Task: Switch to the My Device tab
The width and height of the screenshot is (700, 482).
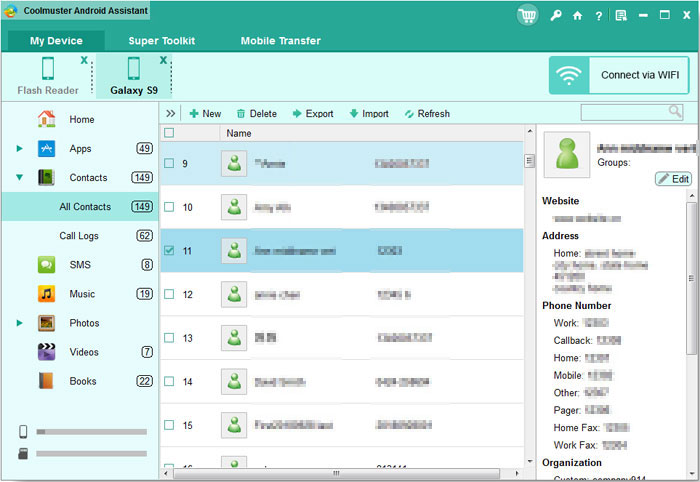Action: point(56,41)
